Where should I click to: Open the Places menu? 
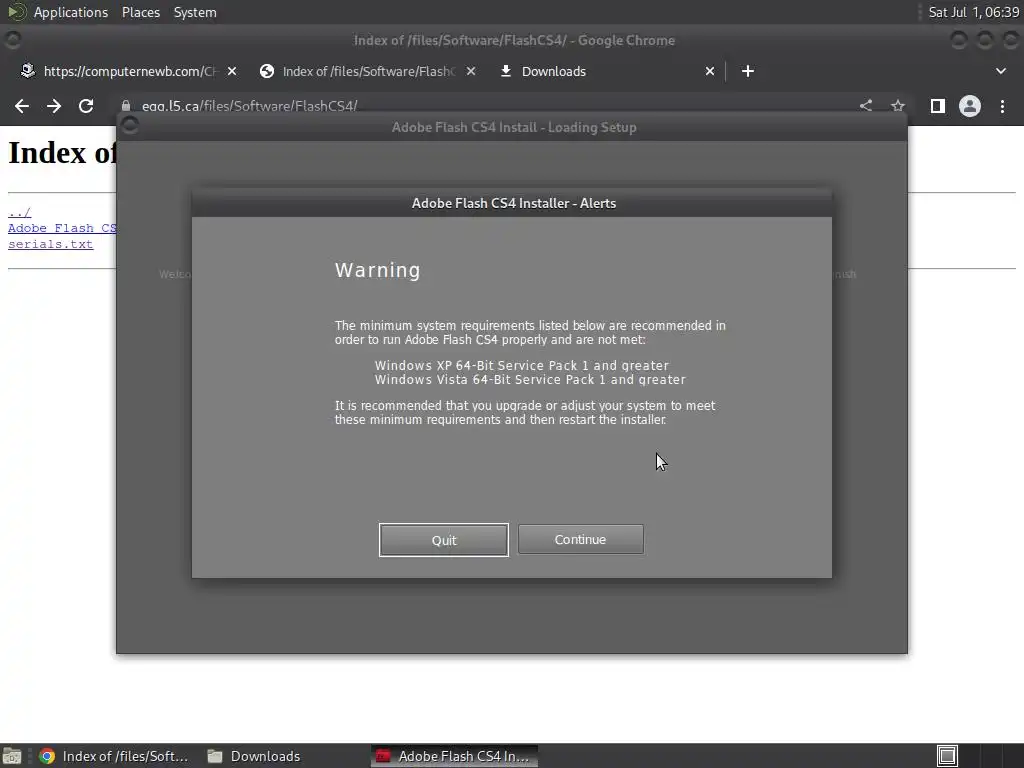click(x=140, y=12)
